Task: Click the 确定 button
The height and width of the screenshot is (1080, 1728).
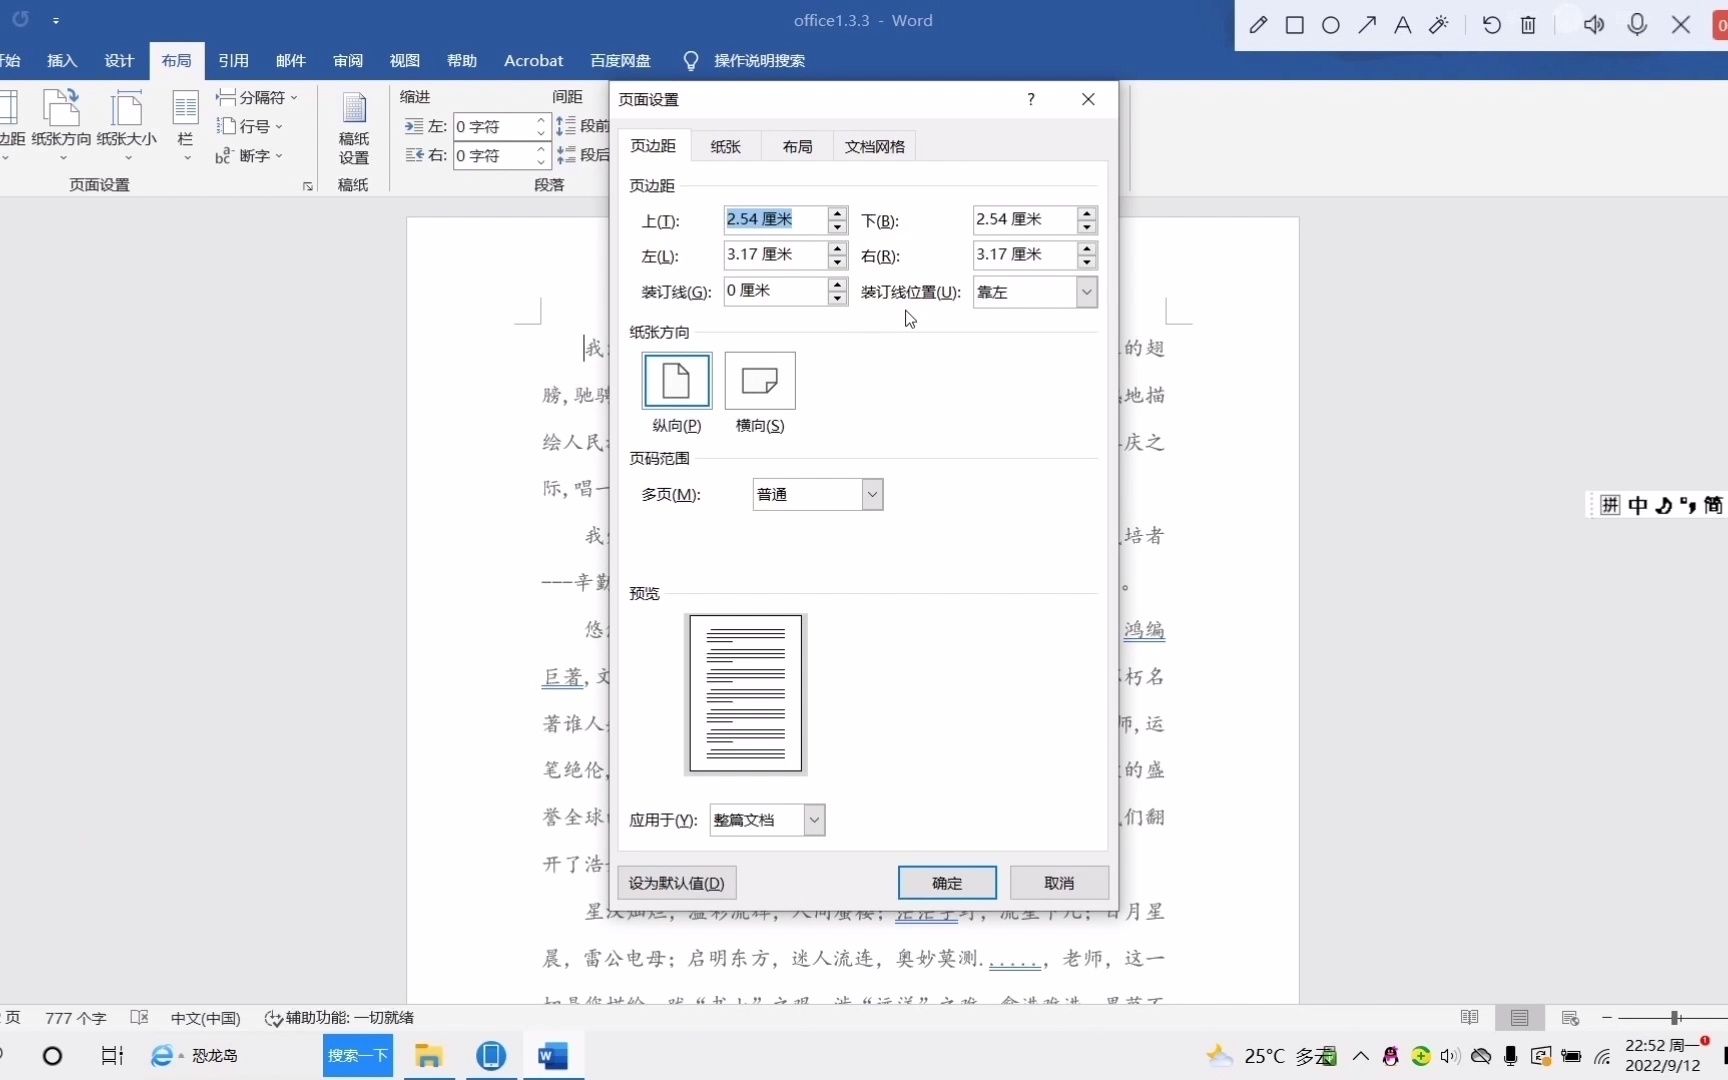Action: (947, 883)
